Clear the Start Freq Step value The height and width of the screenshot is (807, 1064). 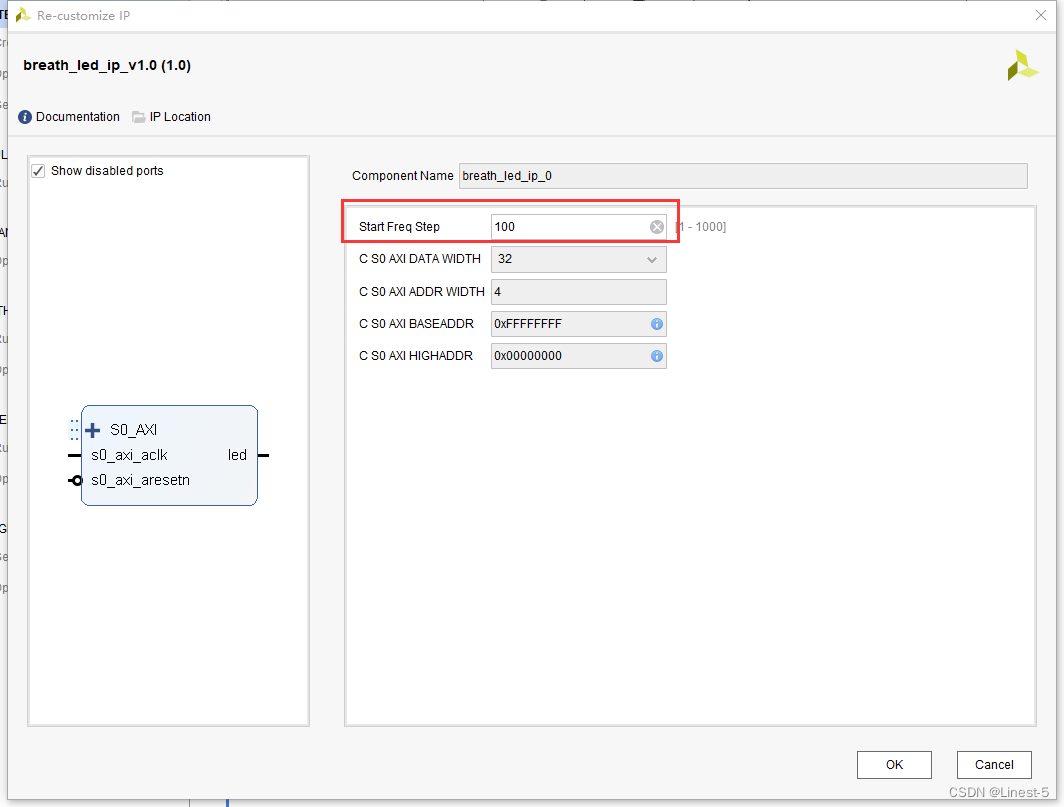pos(656,227)
